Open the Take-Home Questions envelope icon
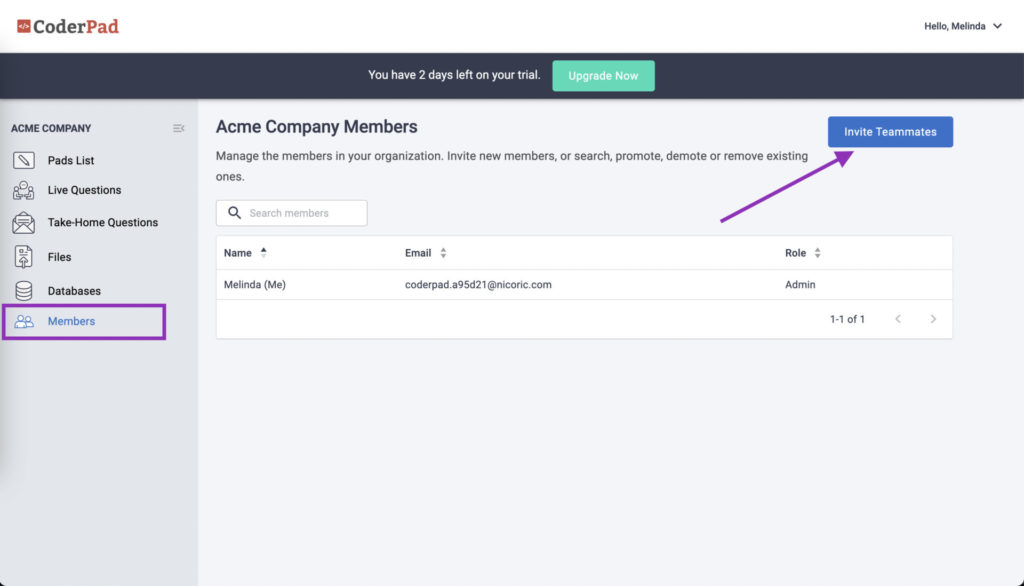 (x=24, y=223)
